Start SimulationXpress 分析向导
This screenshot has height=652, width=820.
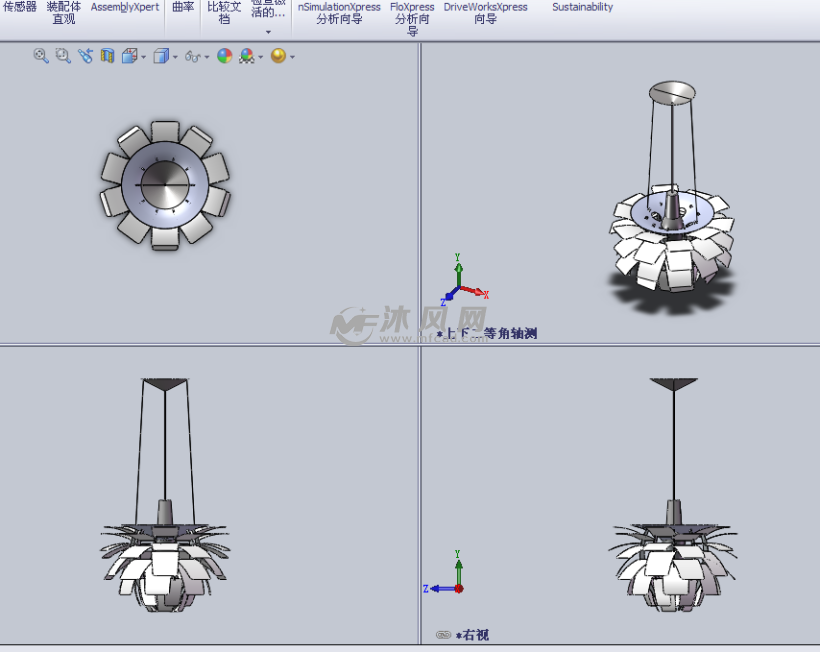tap(339, 13)
